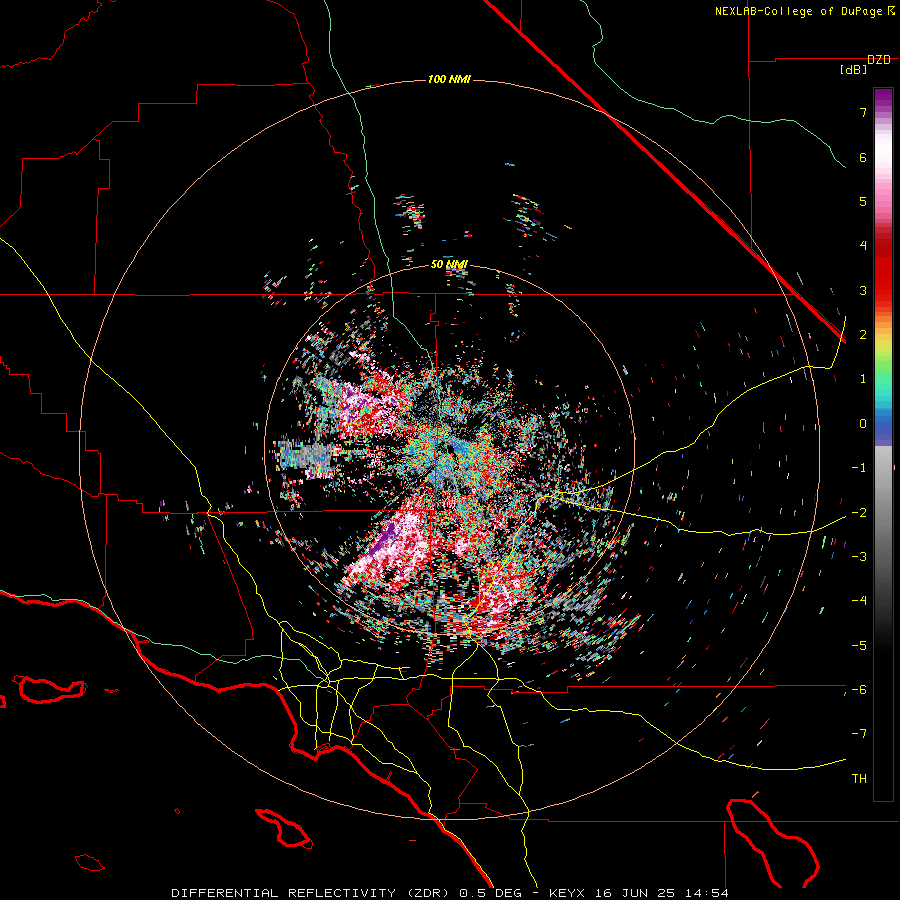Click the 7 value on the dB scale

pyautogui.click(x=863, y=112)
